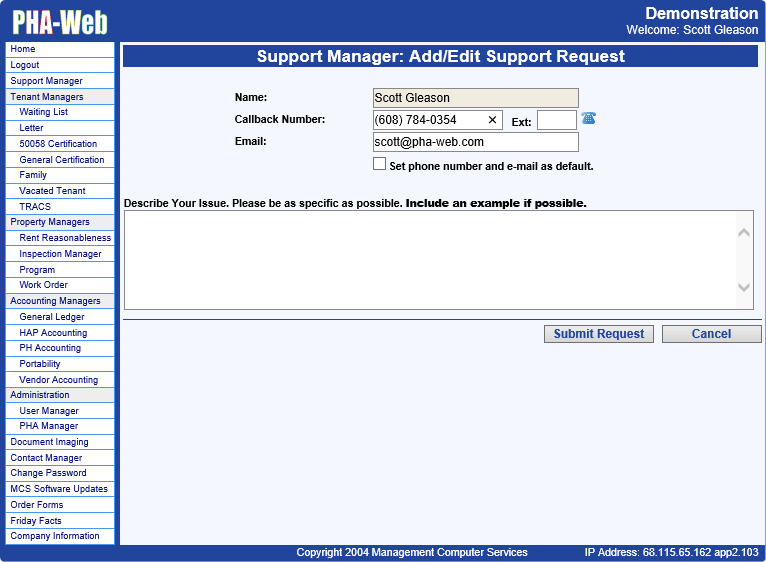Open Support Manager in sidebar

(60, 81)
